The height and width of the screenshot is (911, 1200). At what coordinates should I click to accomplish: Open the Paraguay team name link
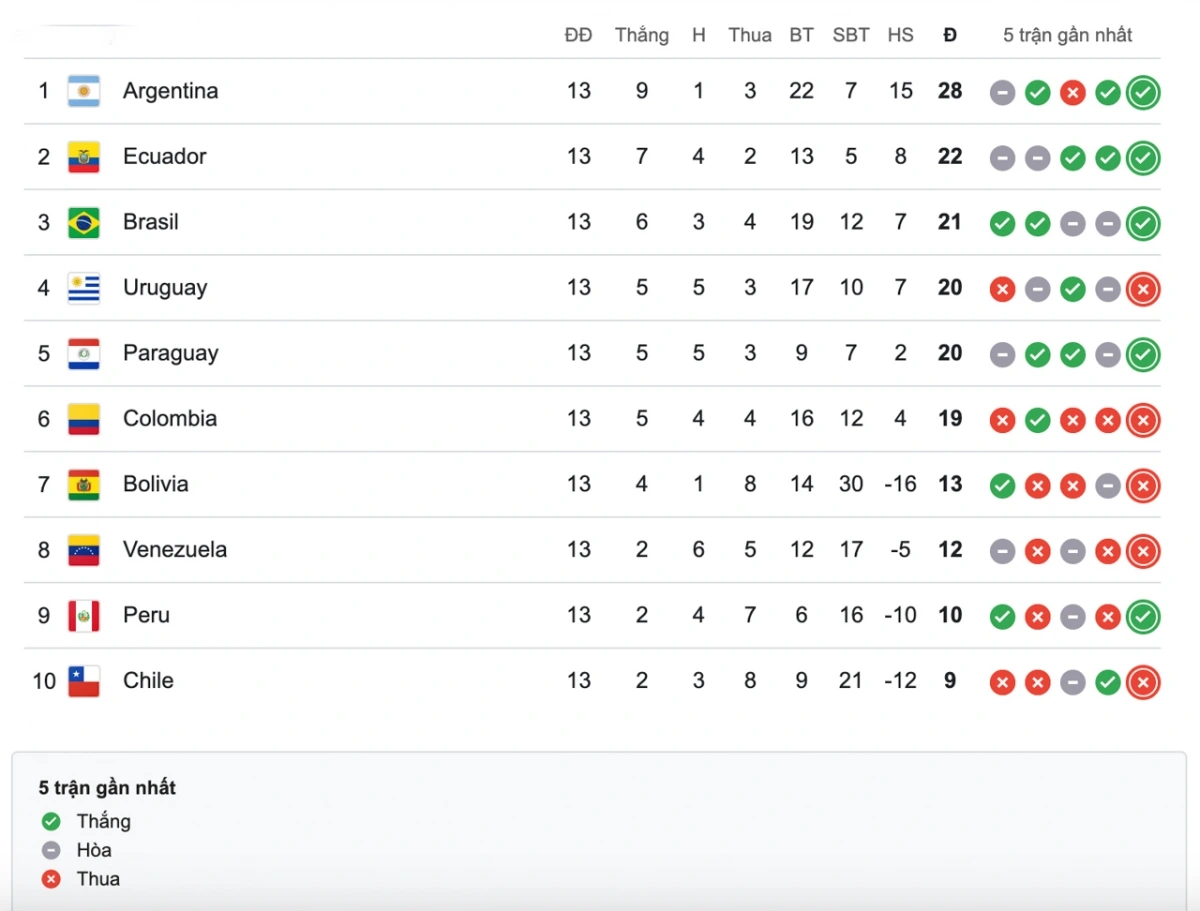(171, 353)
